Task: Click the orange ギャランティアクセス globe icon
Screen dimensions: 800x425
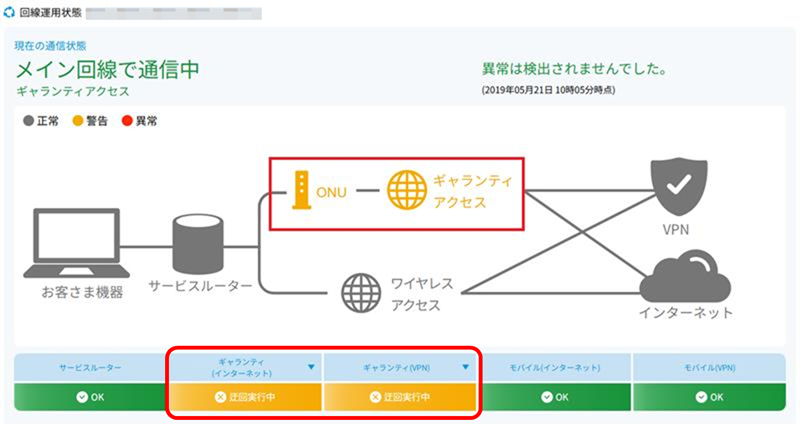Action: [405, 189]
